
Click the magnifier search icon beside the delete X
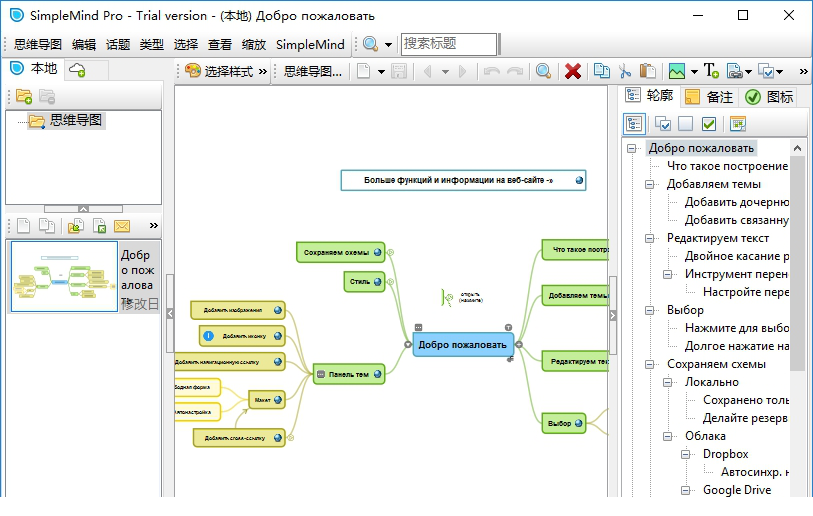pos(543,71)
